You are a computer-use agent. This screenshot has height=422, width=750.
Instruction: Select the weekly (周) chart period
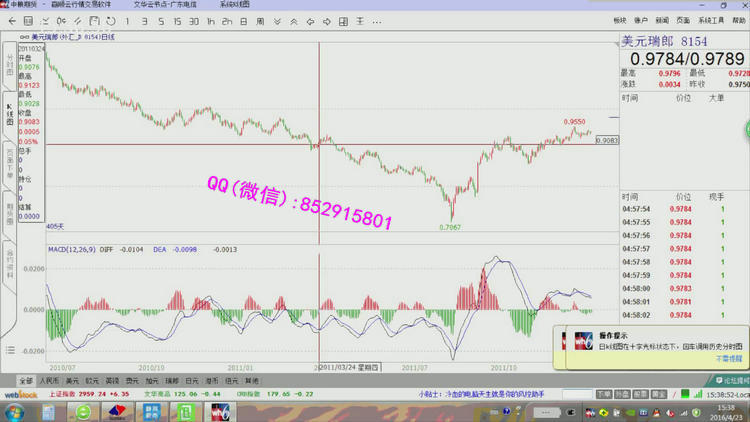(x=260, y=20)
